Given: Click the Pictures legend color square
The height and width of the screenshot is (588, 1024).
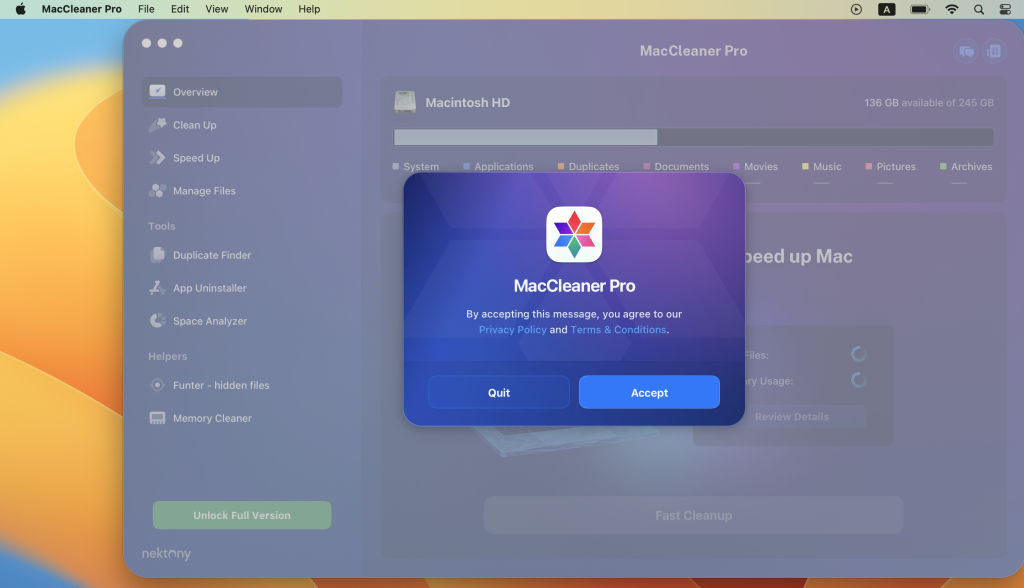Looking at the screenshot, I should [x=869, y=167].
